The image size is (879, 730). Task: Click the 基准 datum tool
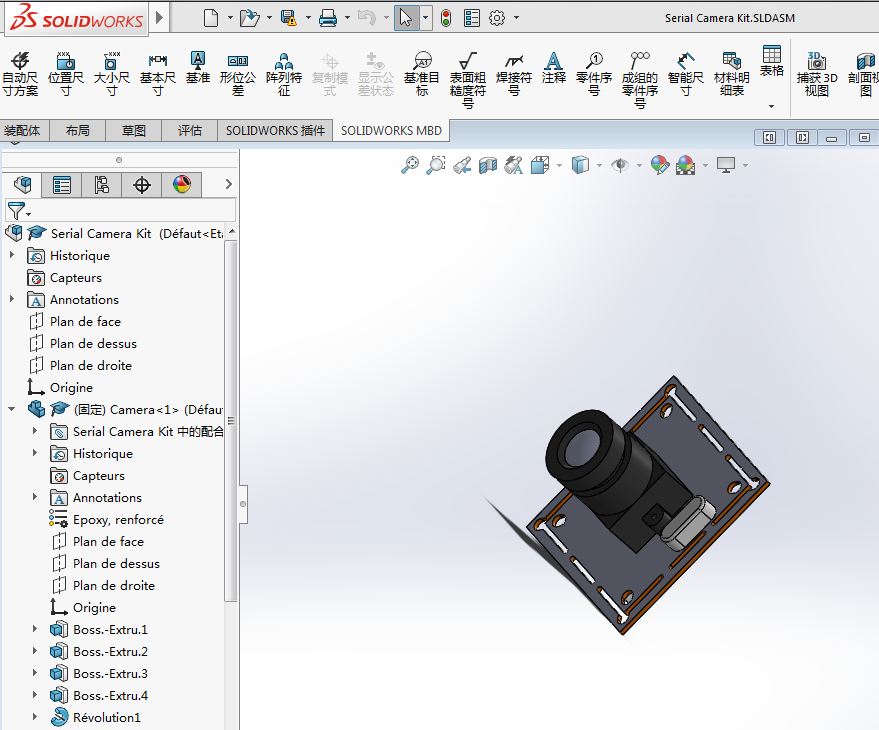coord(198,68)
